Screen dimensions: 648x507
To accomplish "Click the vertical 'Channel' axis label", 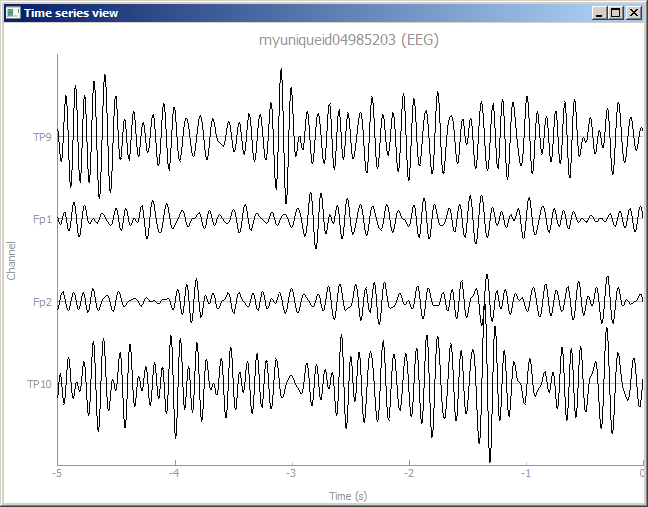I will click(12, 260).
